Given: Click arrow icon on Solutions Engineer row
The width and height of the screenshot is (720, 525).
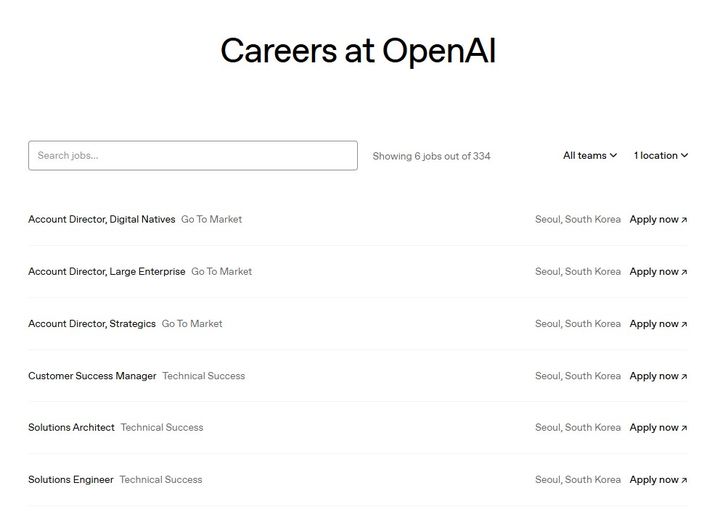Looking at the screenshot, I should 684,480.
